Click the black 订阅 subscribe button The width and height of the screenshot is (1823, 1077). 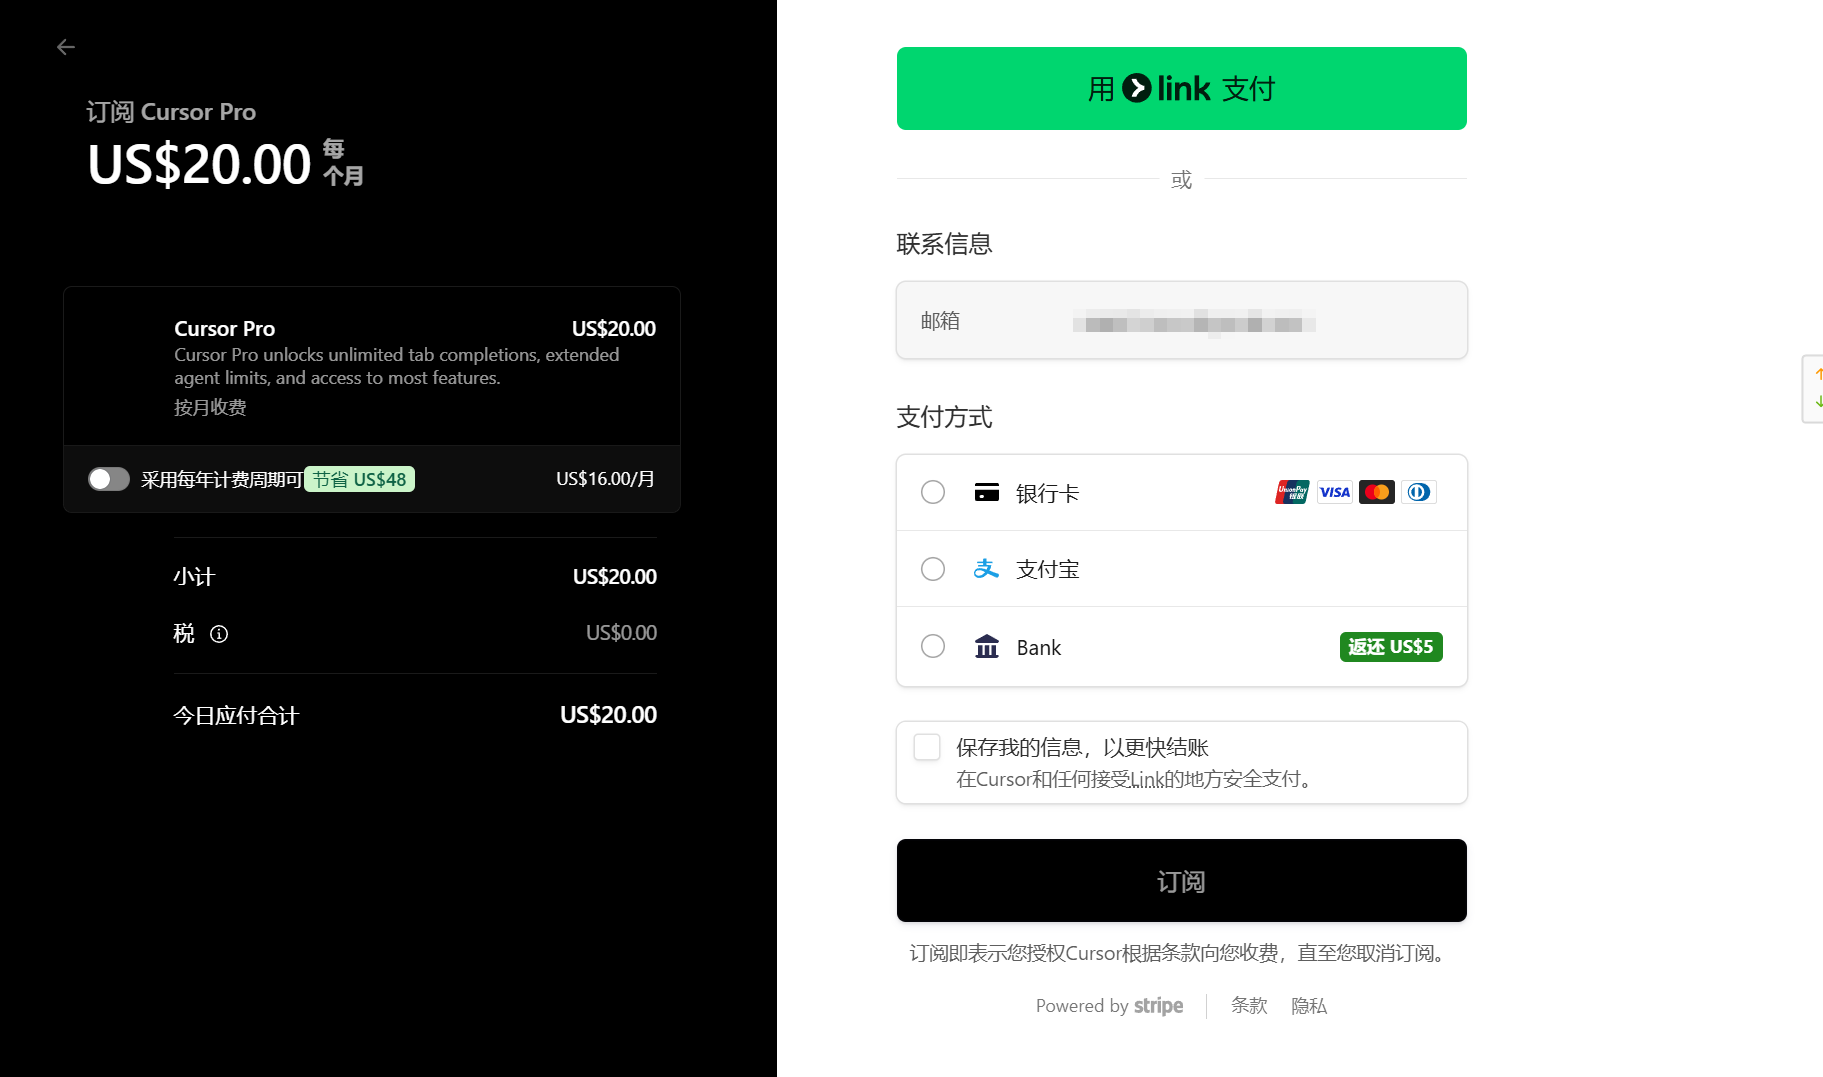click(1182, 880)
